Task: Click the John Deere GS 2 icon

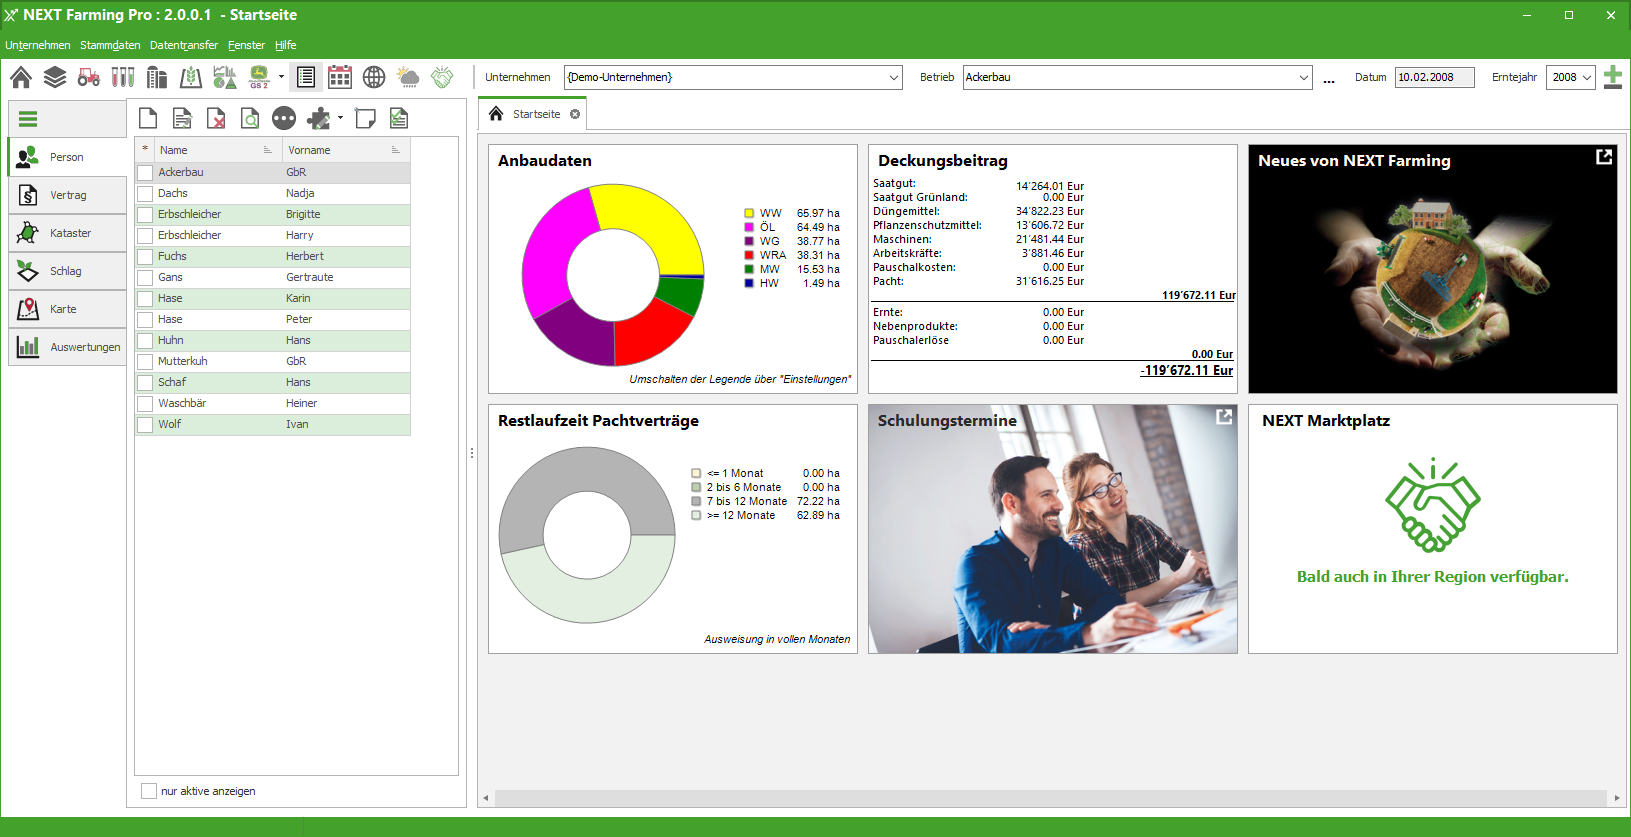Action: [259, 77]
